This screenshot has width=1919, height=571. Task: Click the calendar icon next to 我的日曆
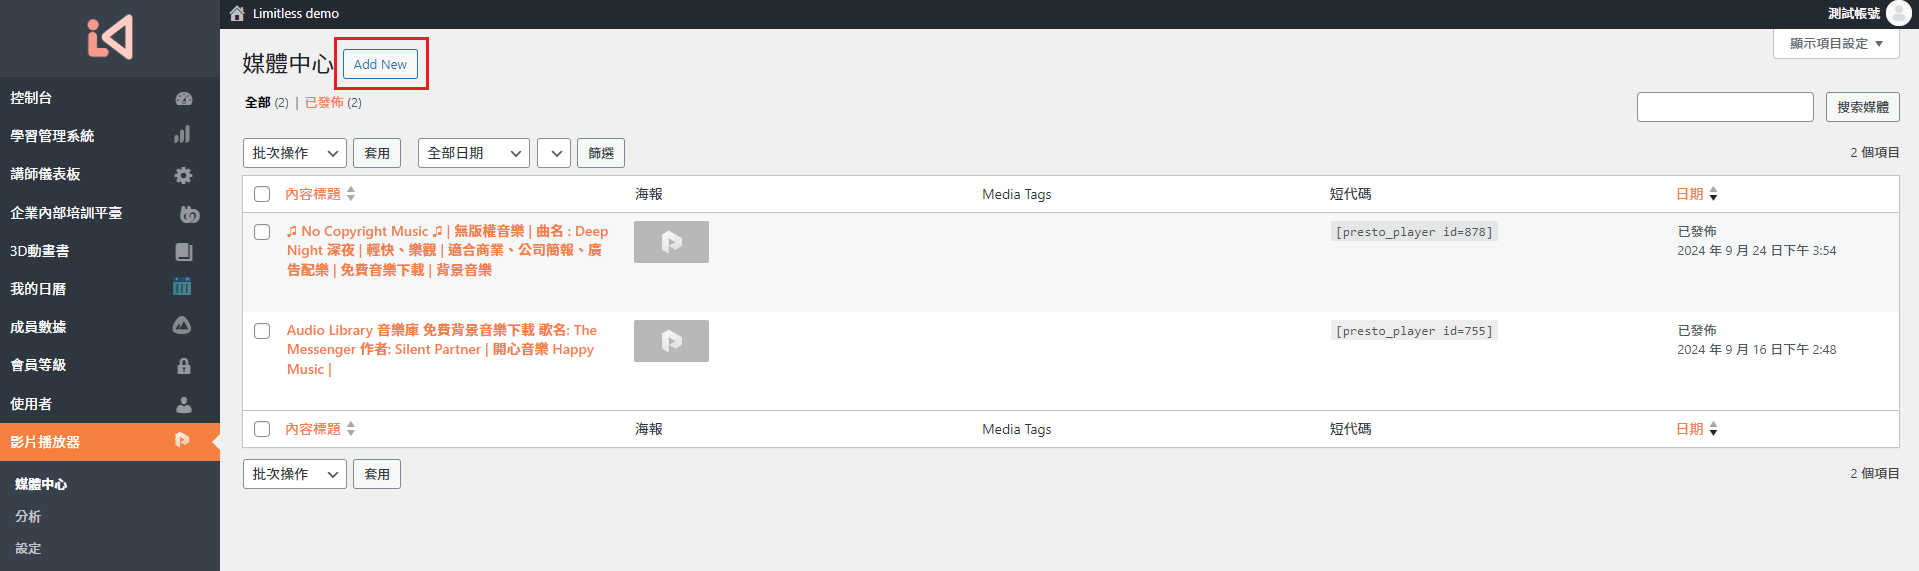click(x=182, y=288)
